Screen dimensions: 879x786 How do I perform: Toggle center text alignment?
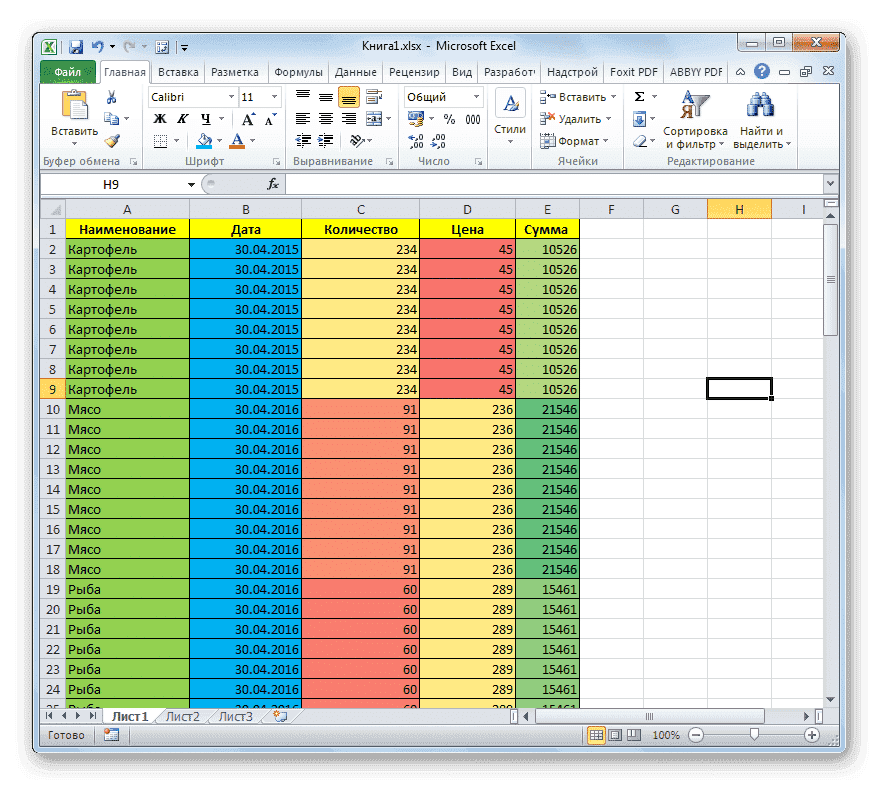point(325,119)
